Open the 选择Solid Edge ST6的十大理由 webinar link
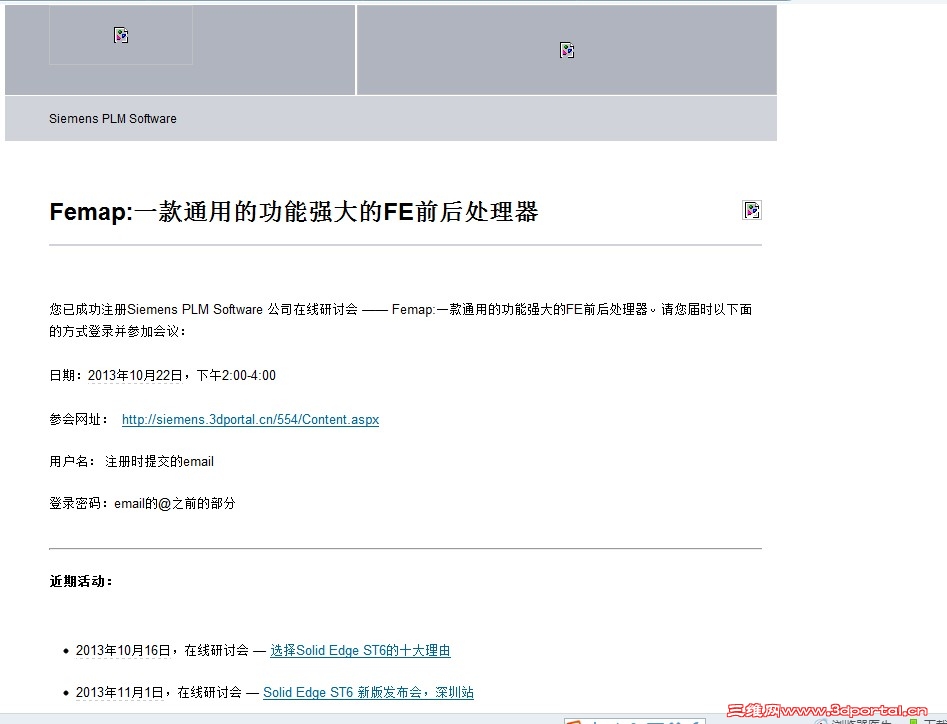This screenshot has height=724, width=947. click(360, 649)
